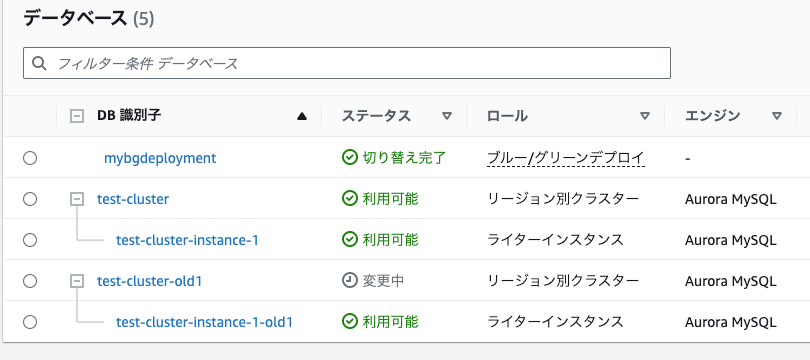
Task: Click the ブルー/グリーンデプロイ role text
Action: pos(566,158)
